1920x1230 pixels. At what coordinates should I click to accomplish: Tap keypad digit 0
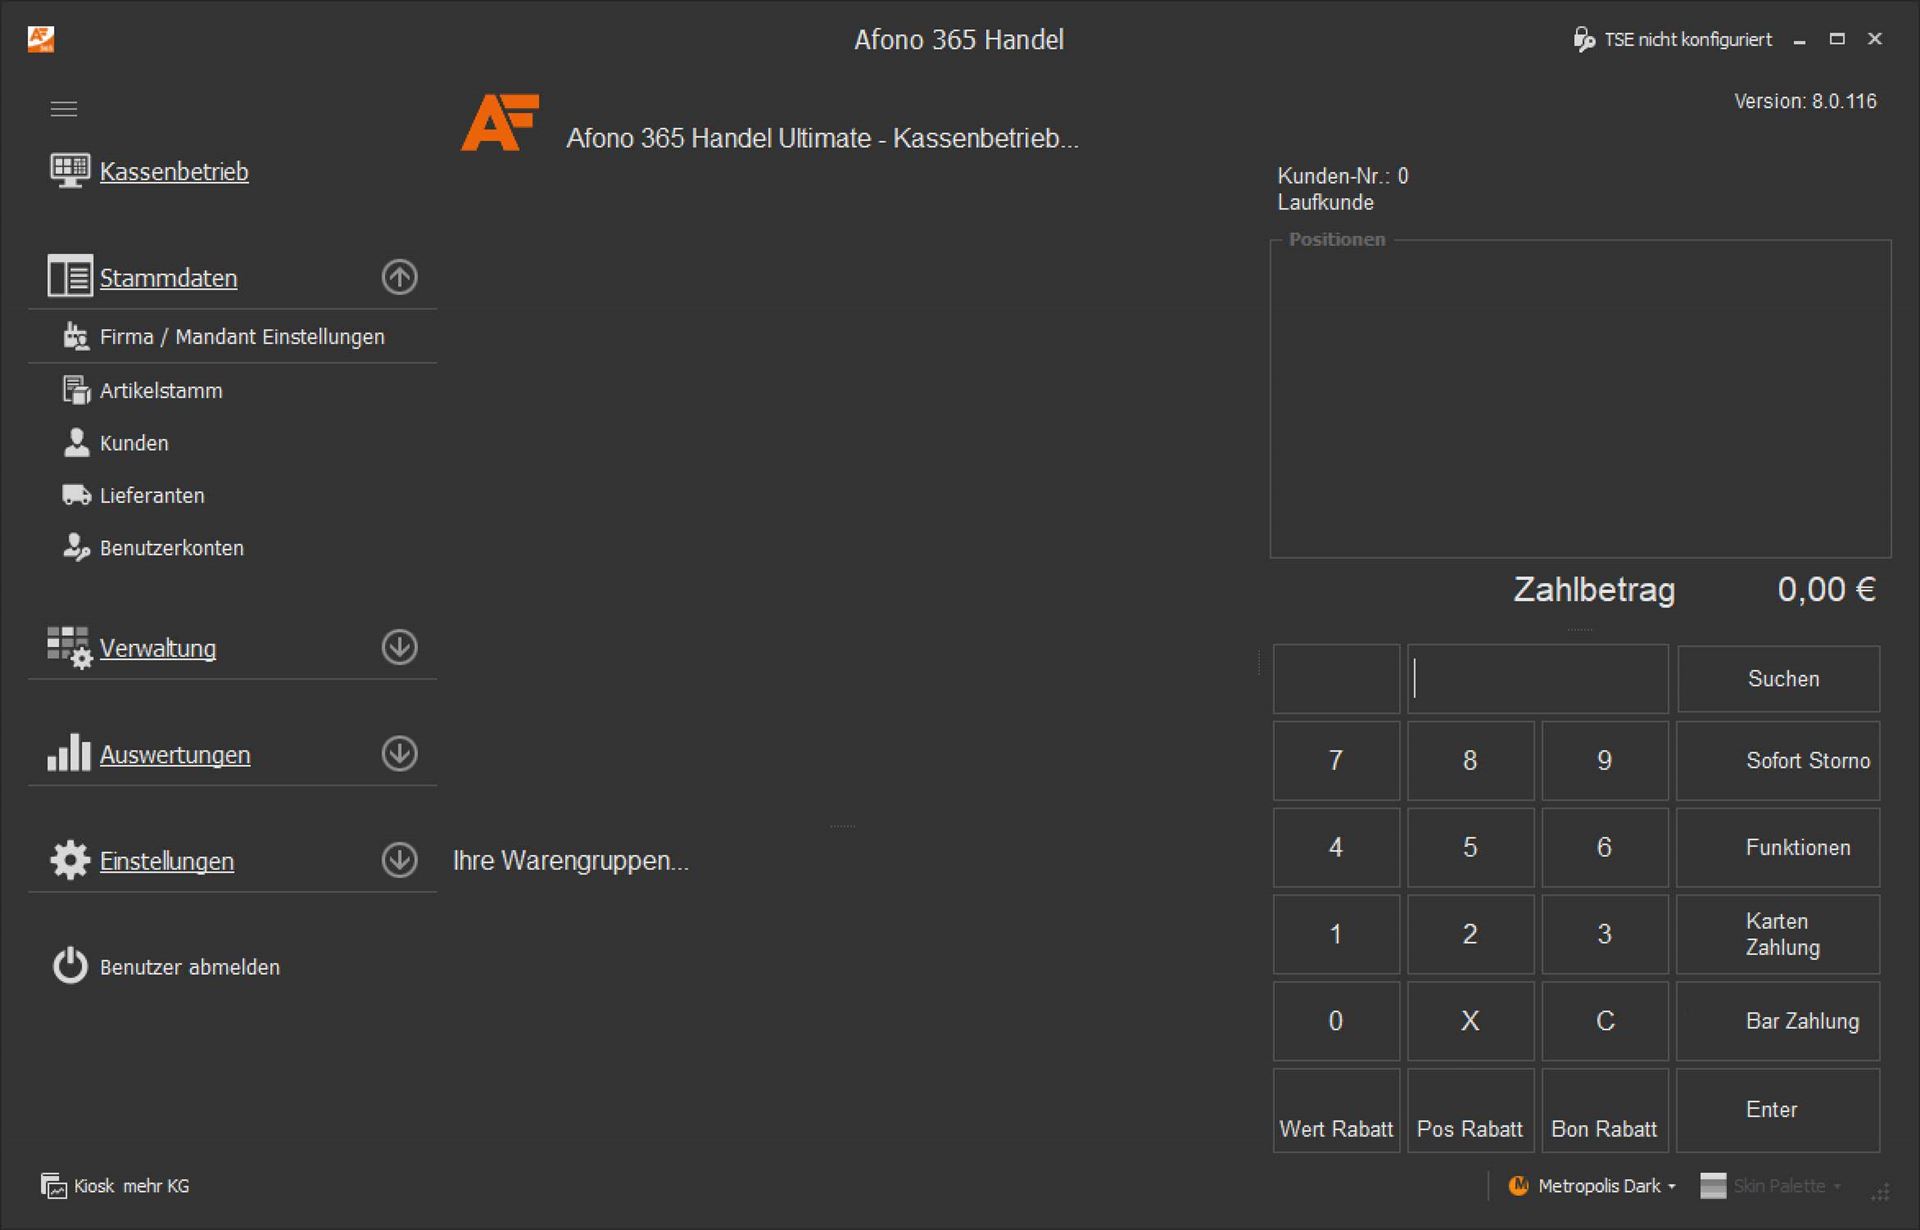pos(1336,1020)
